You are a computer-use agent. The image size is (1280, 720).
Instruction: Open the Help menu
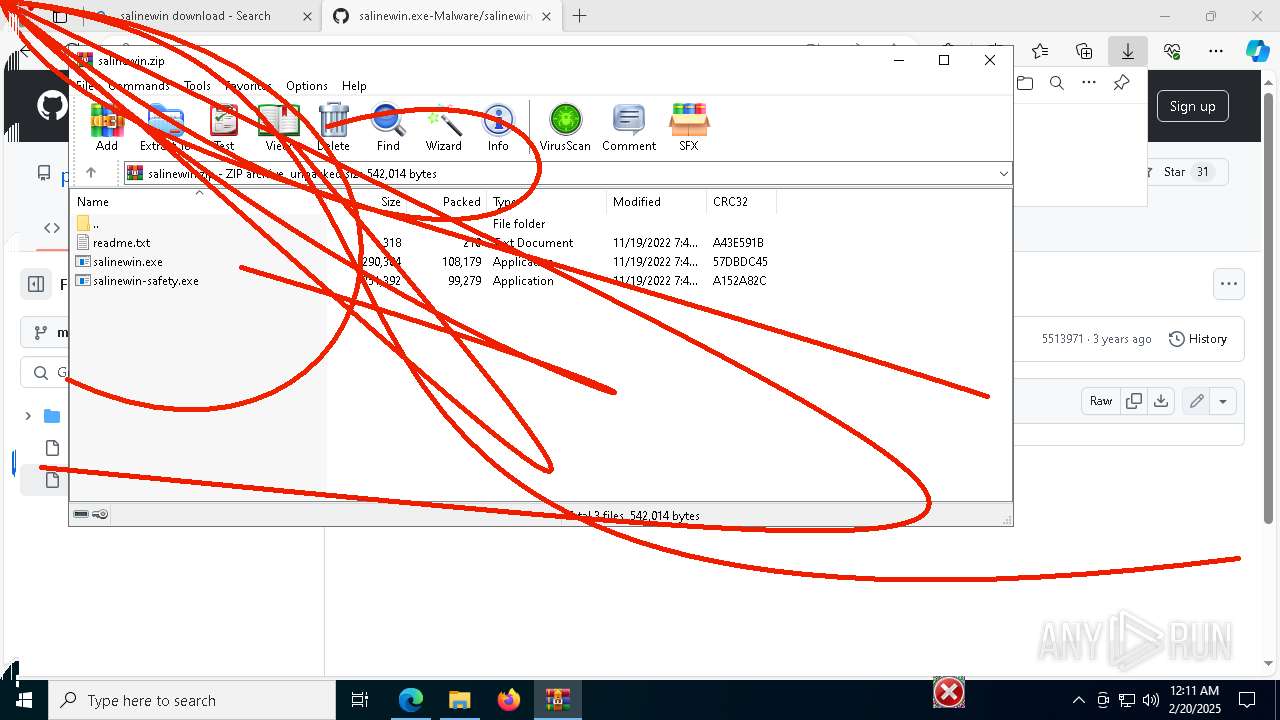[x=354, y=86]
